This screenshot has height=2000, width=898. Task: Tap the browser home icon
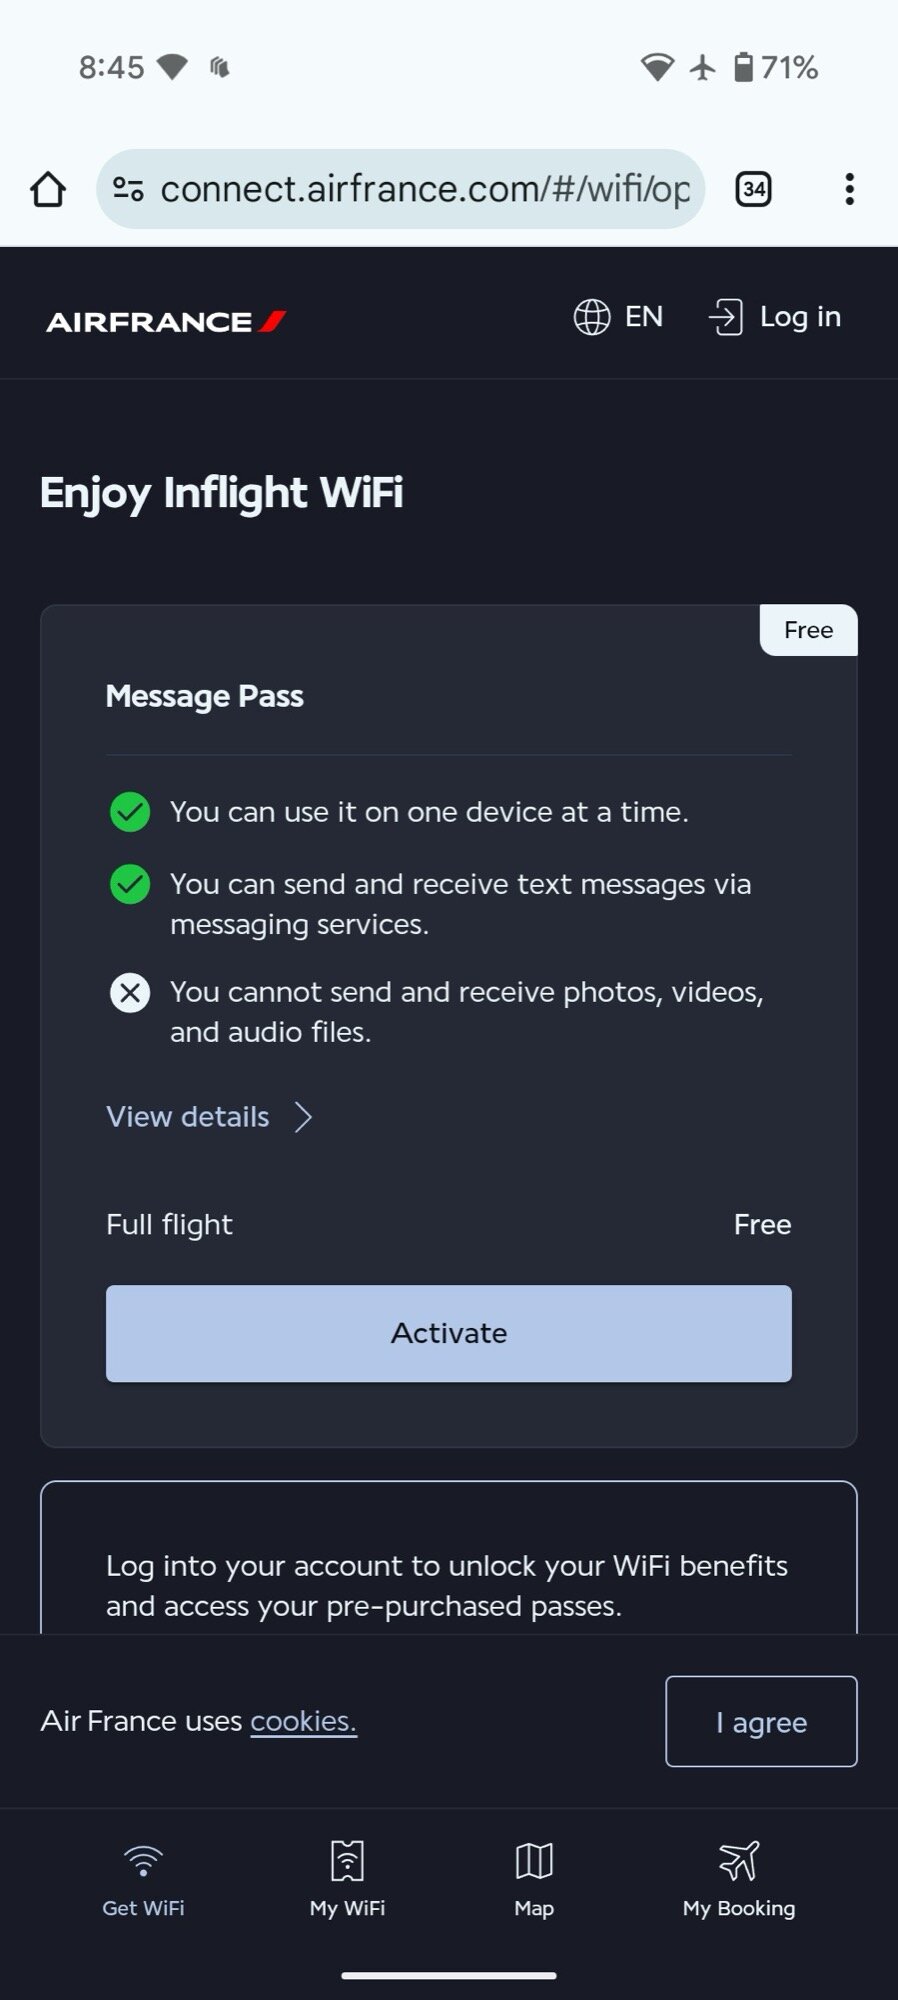pyautogui.click(x=48, y=189)
